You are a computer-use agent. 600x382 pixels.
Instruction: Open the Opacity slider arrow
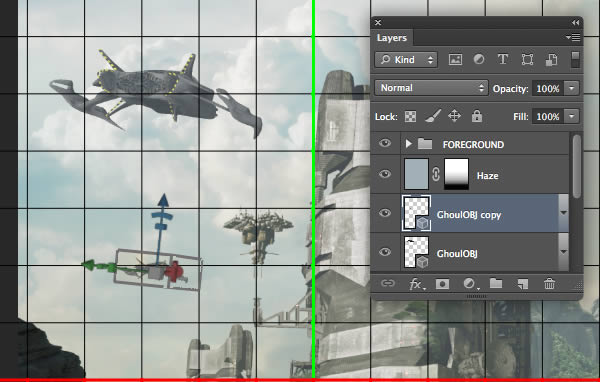[x=572, y=89]
